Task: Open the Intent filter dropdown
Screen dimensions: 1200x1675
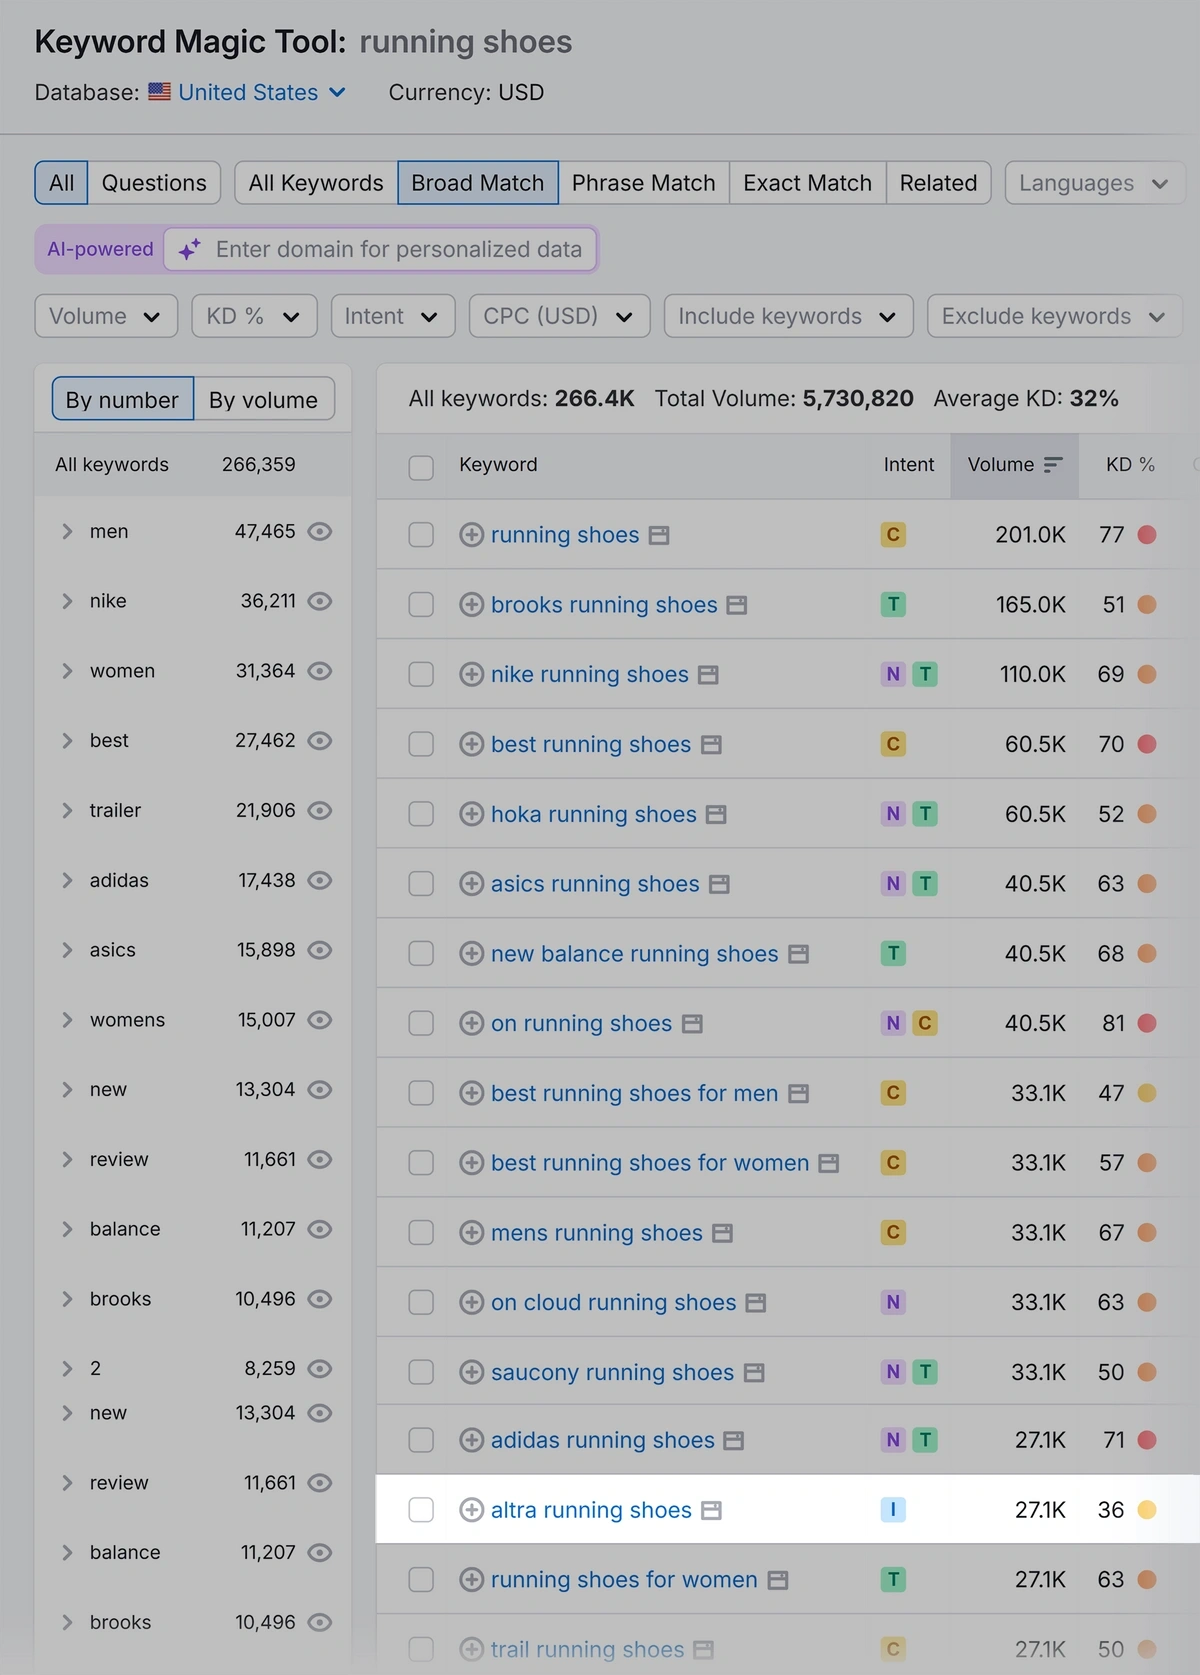Action: (x=393, y=316)
